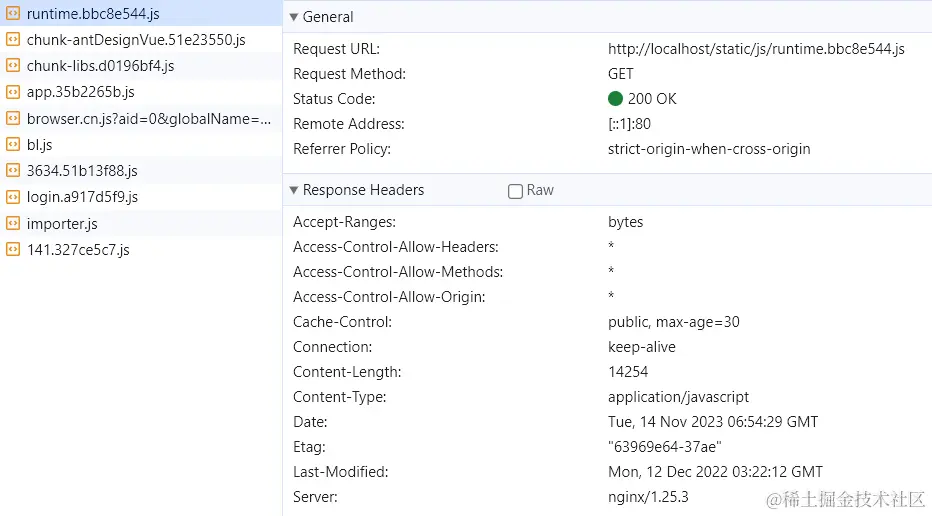Click the Access-Control-Allow-Headers label
Image resolution: width=932 pixels, height=516 pixels.
[x=396, y=247]
